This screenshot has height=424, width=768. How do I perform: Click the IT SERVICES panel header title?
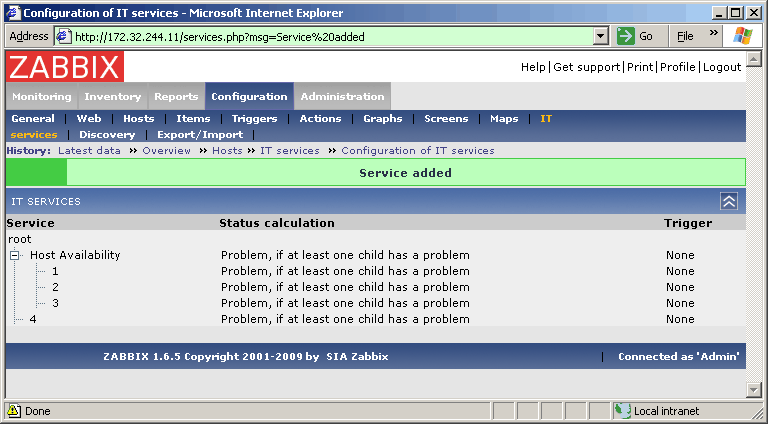point(46,201)
